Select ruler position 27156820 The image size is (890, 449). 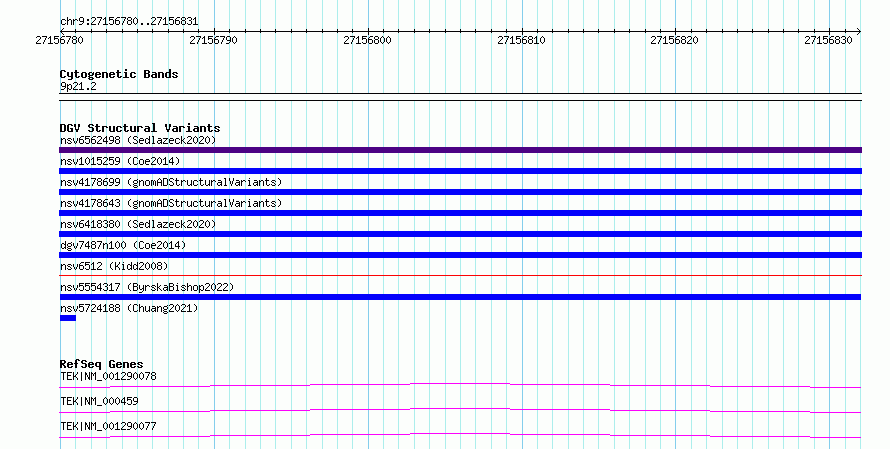(x=674, y=40)
